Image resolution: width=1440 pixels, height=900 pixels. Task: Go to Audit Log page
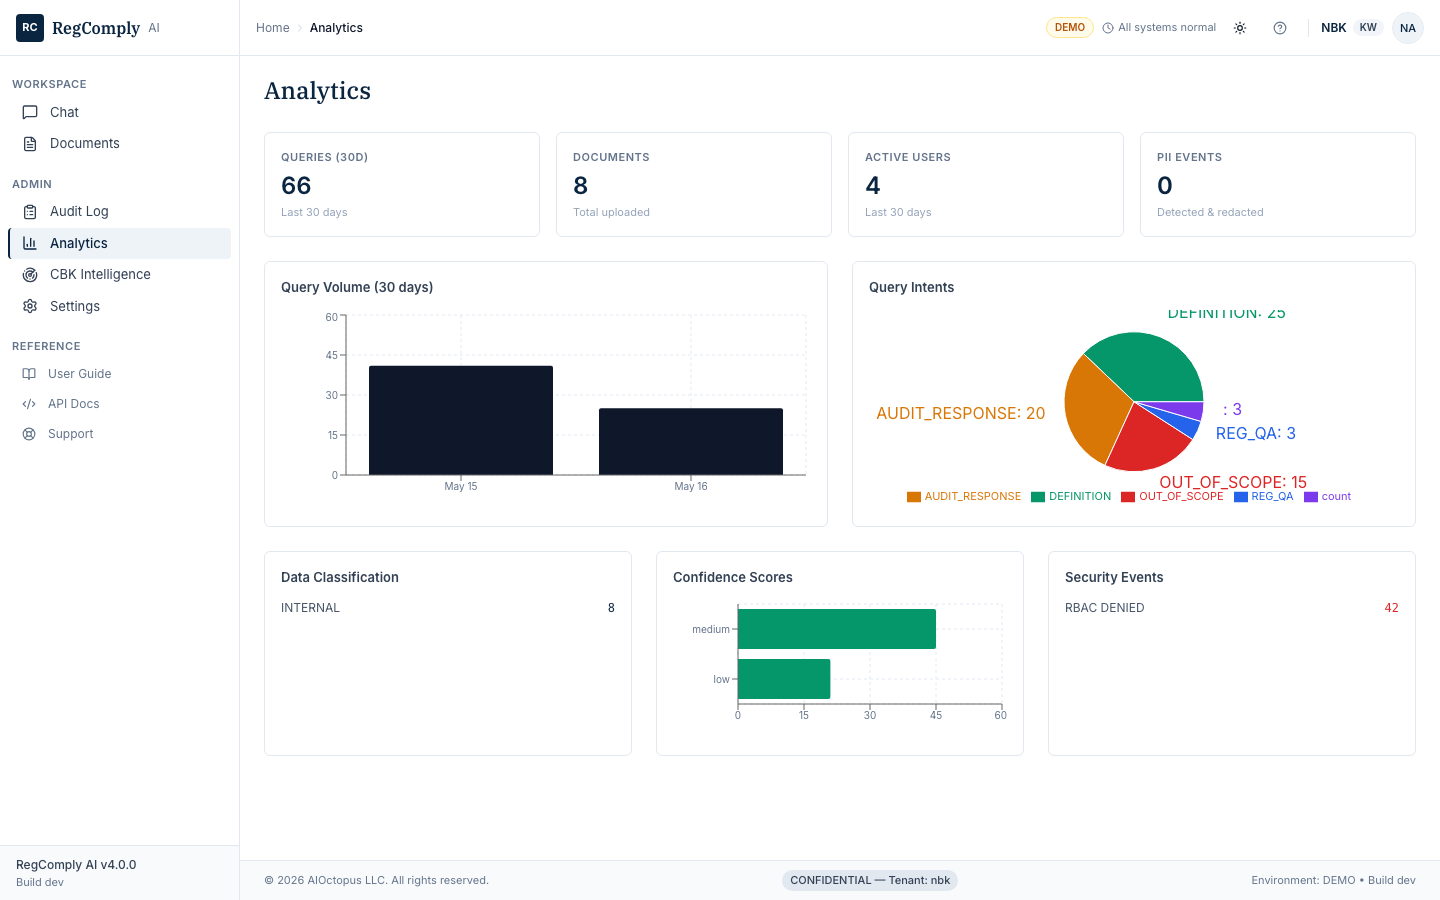119,212
